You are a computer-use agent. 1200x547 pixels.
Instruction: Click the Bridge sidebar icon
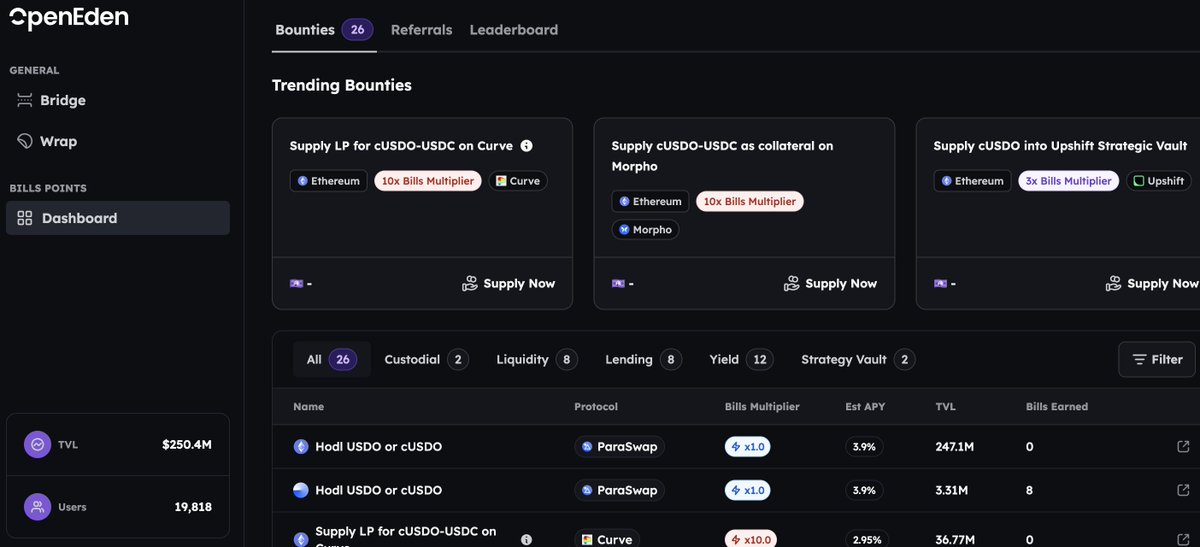click(x=25, y=100)
